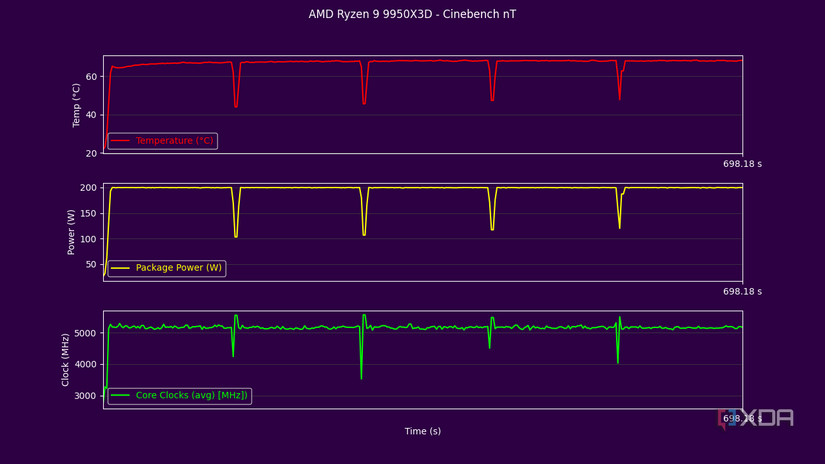Click the 698.18 s label under temperature chart
The width and height of the screenshot is (825, 464).
pyautogui.click(x=742, y=164)
